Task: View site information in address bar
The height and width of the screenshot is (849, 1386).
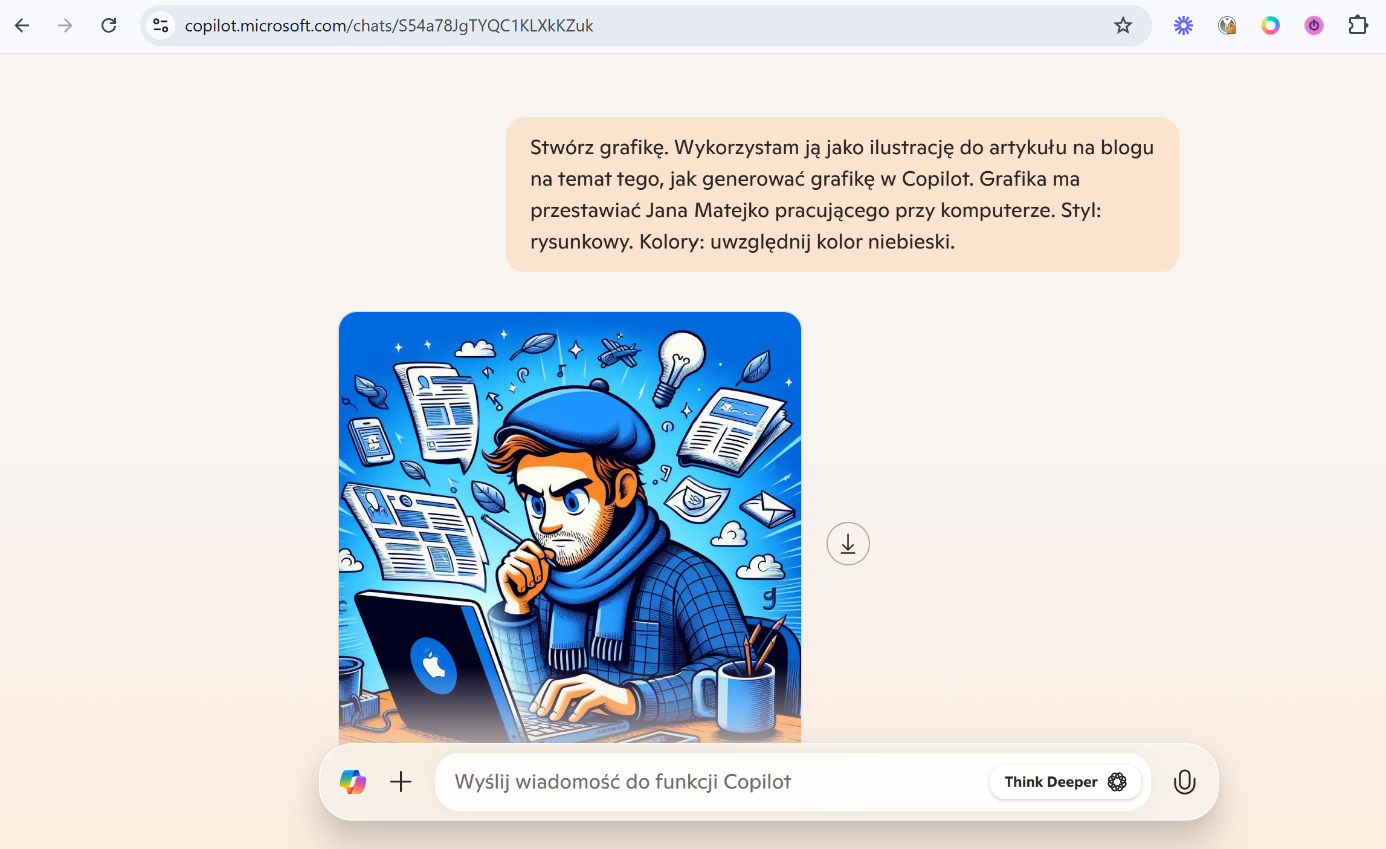Action: [x=161, y=26]
